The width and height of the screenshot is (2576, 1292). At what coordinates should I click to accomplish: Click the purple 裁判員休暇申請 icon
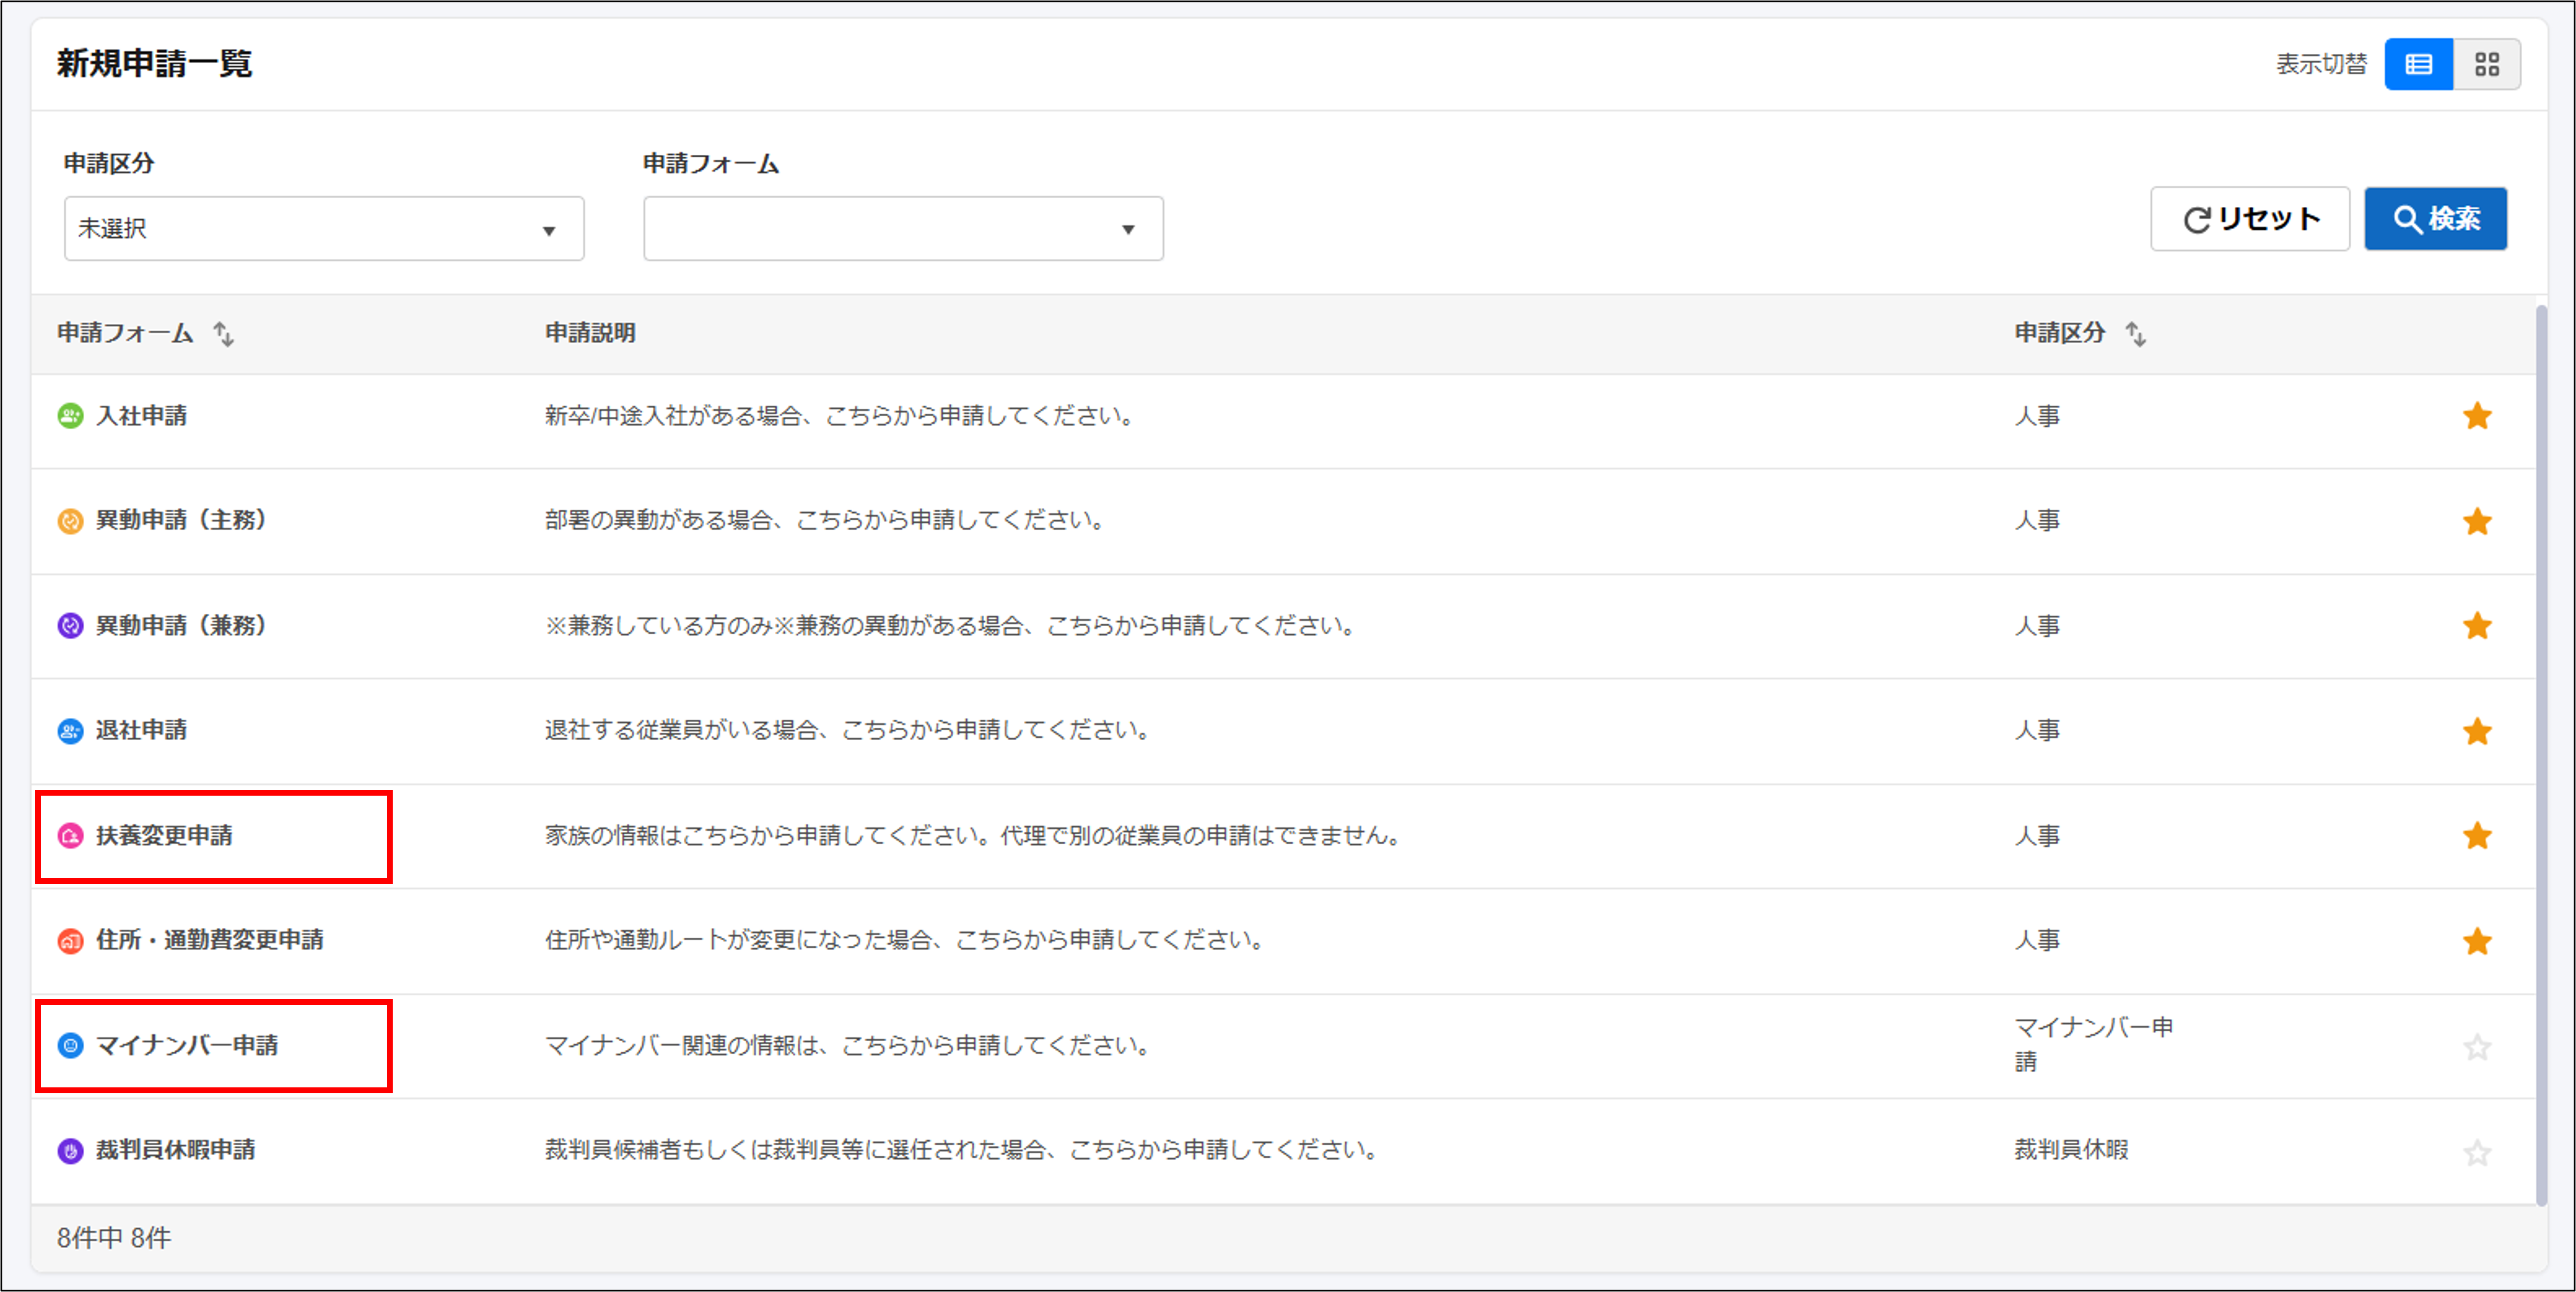[x=70, y=1151]
